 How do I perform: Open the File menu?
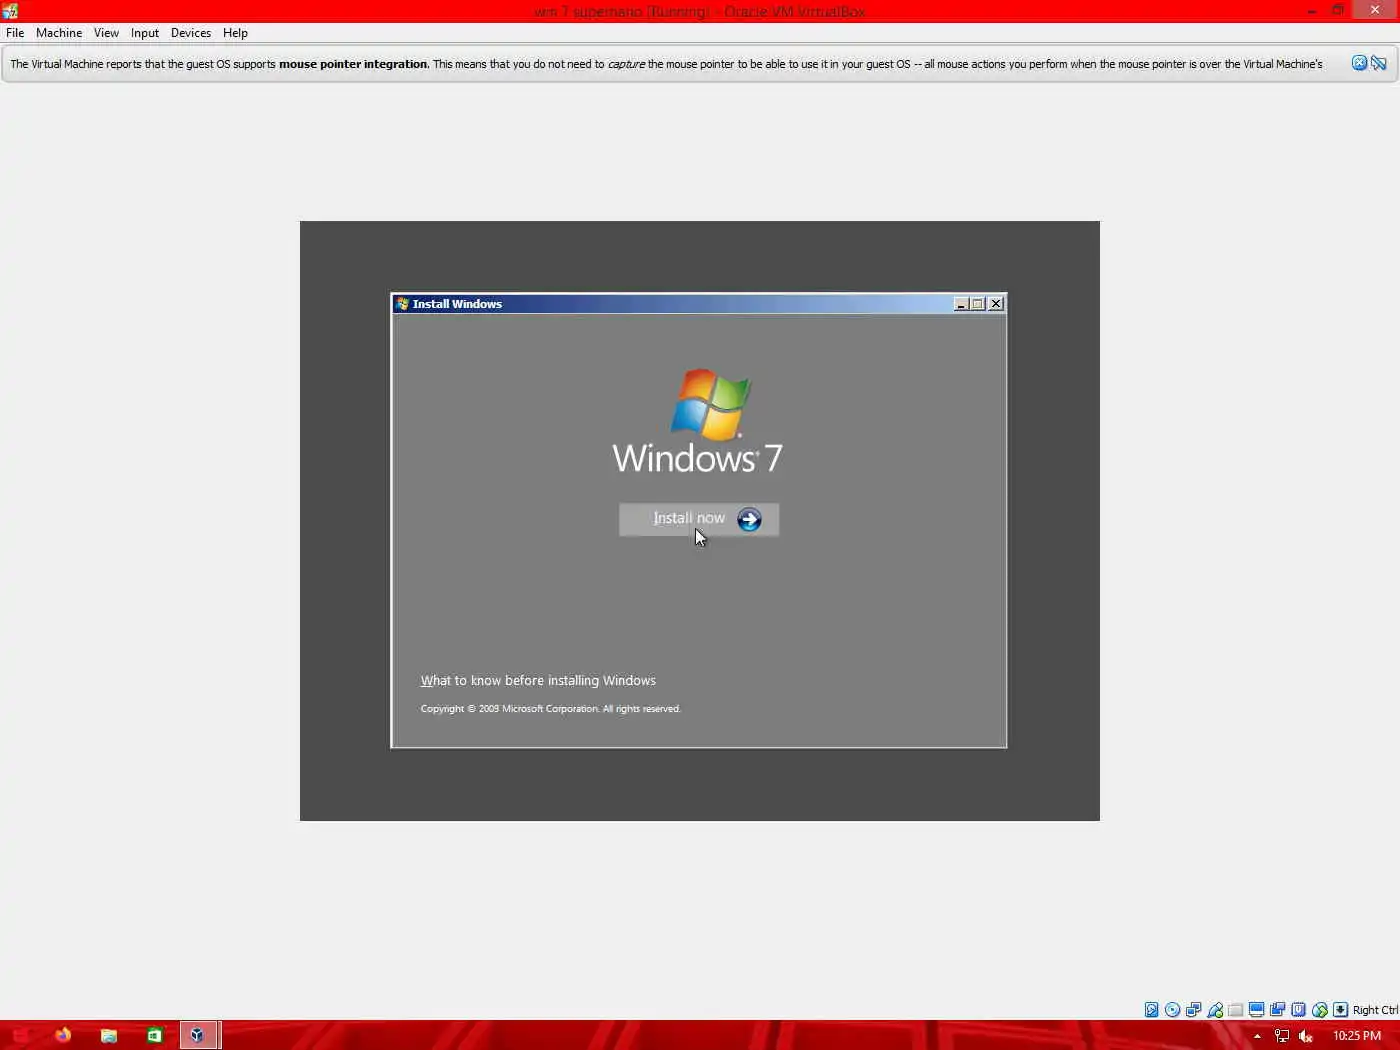[15, 33]
